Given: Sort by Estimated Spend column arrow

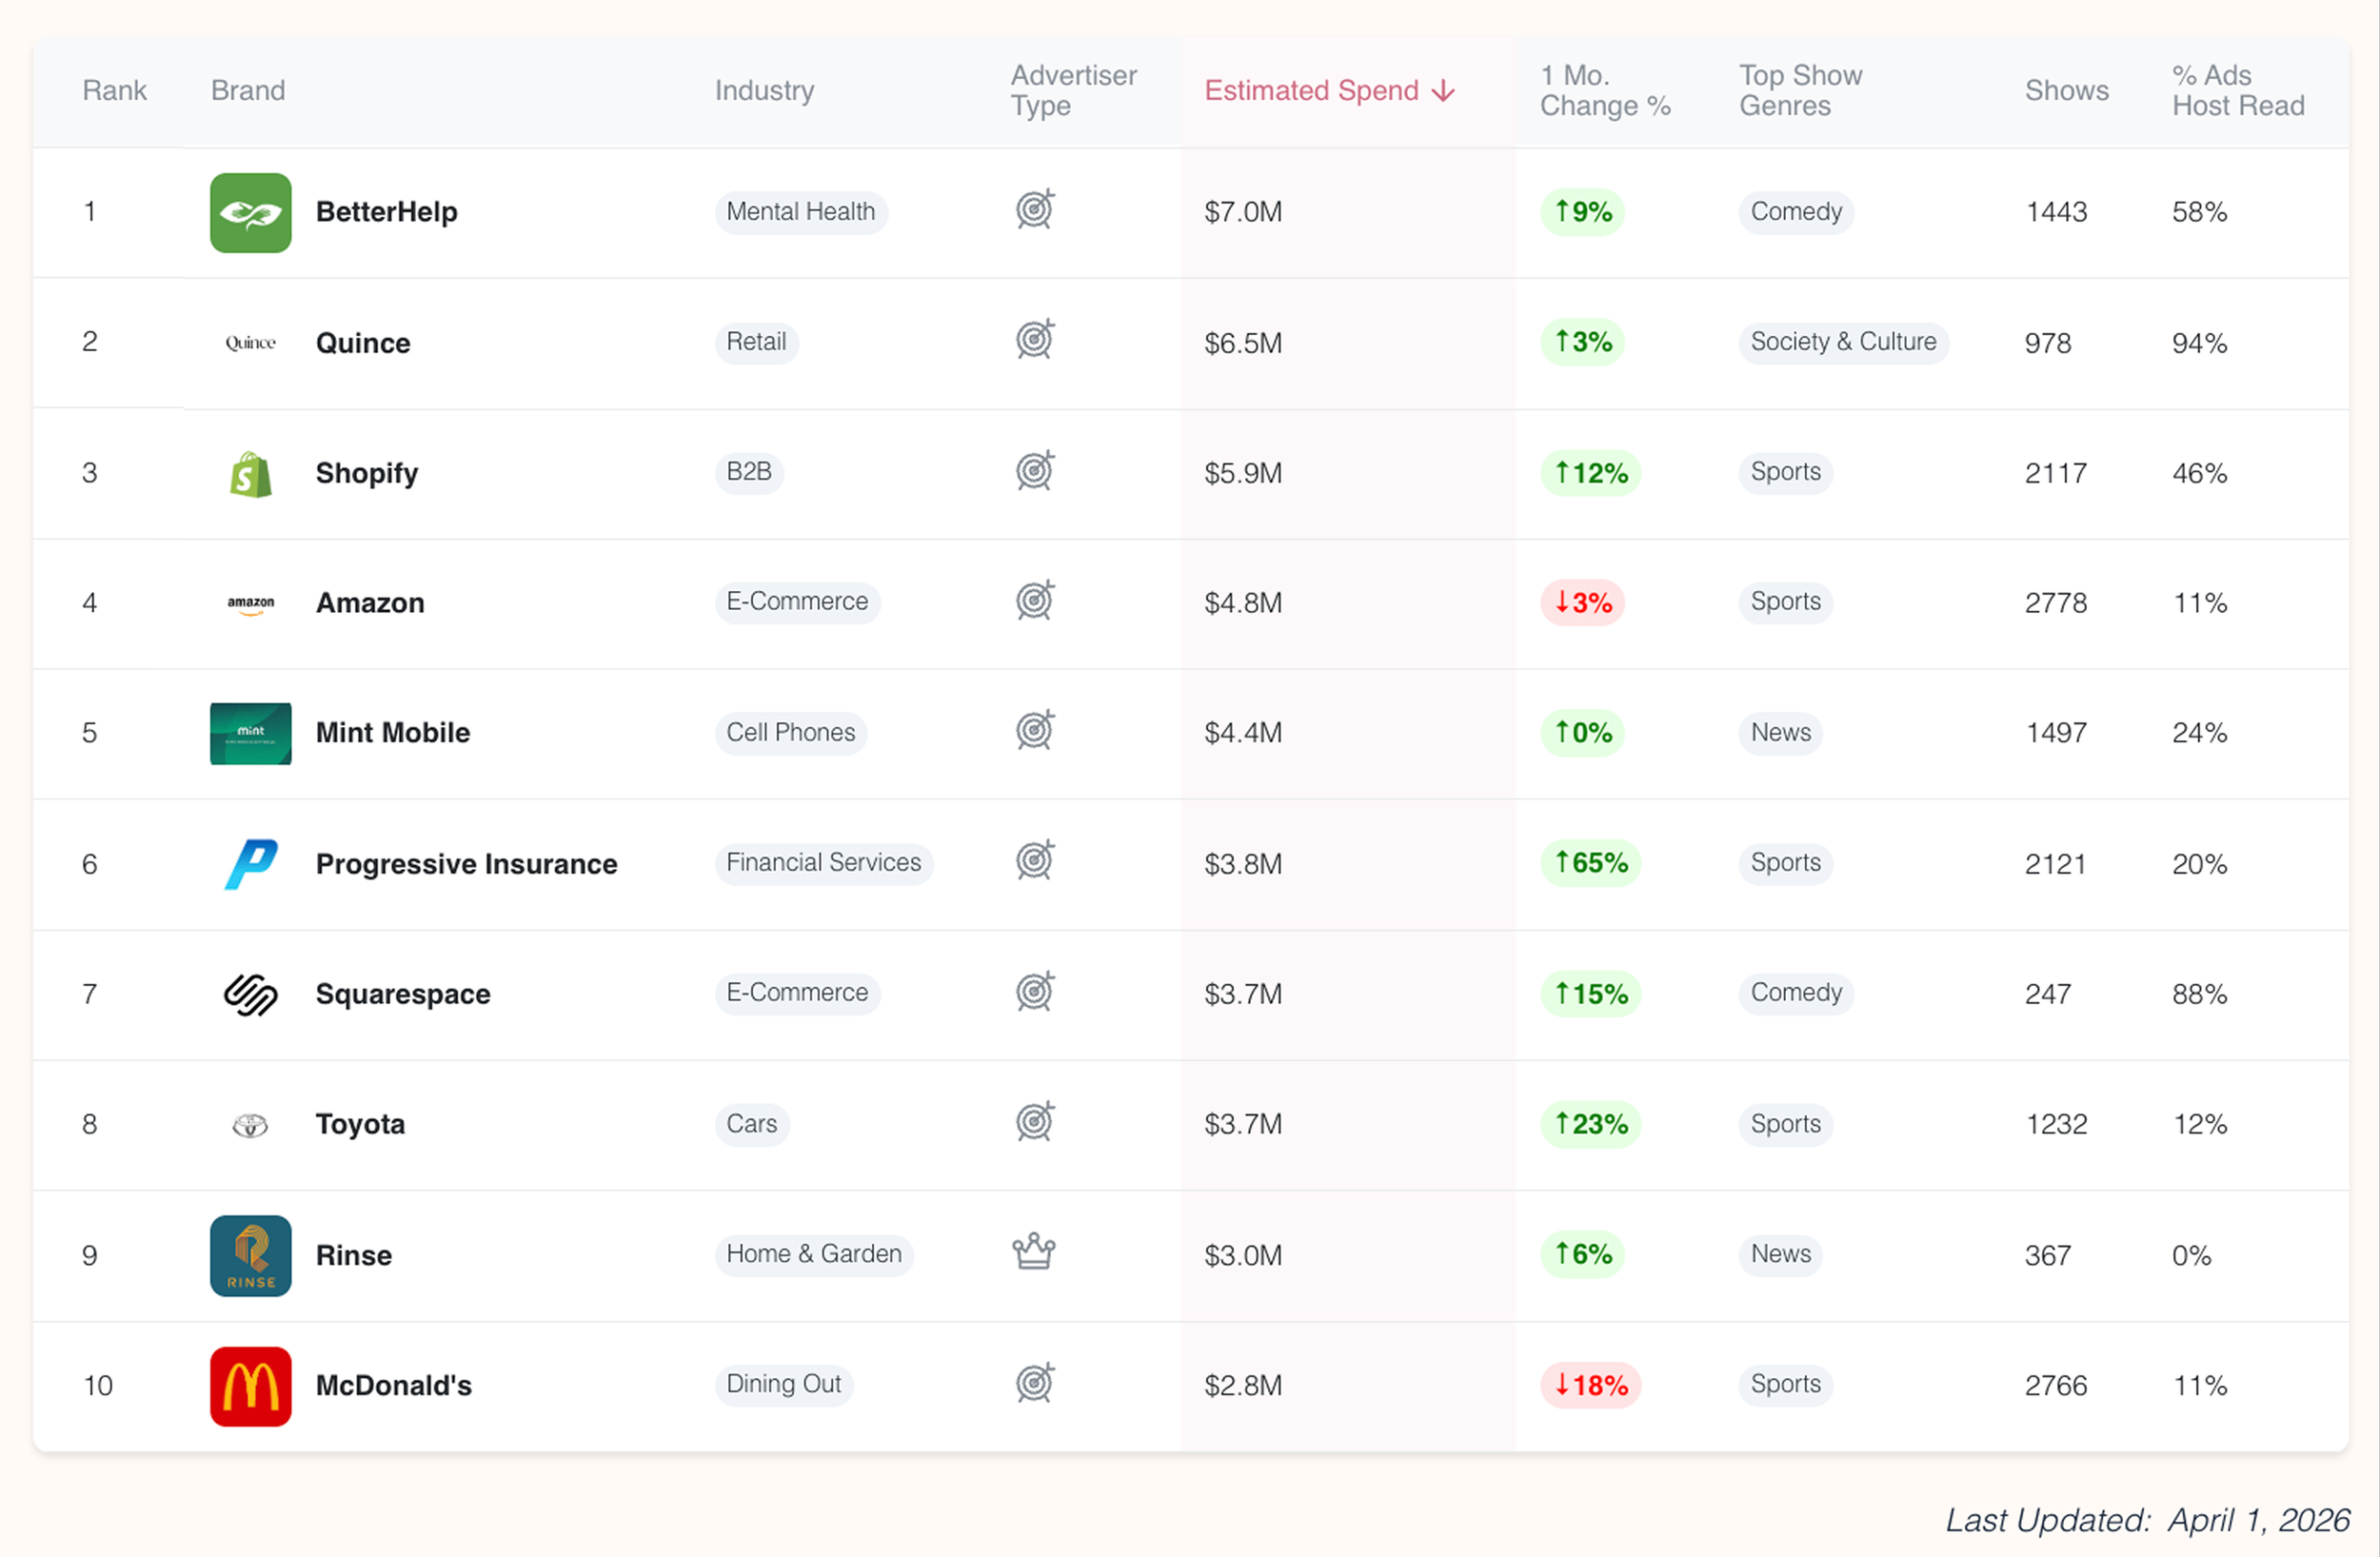Looking at the screenshot, I should click(1443, 91).
